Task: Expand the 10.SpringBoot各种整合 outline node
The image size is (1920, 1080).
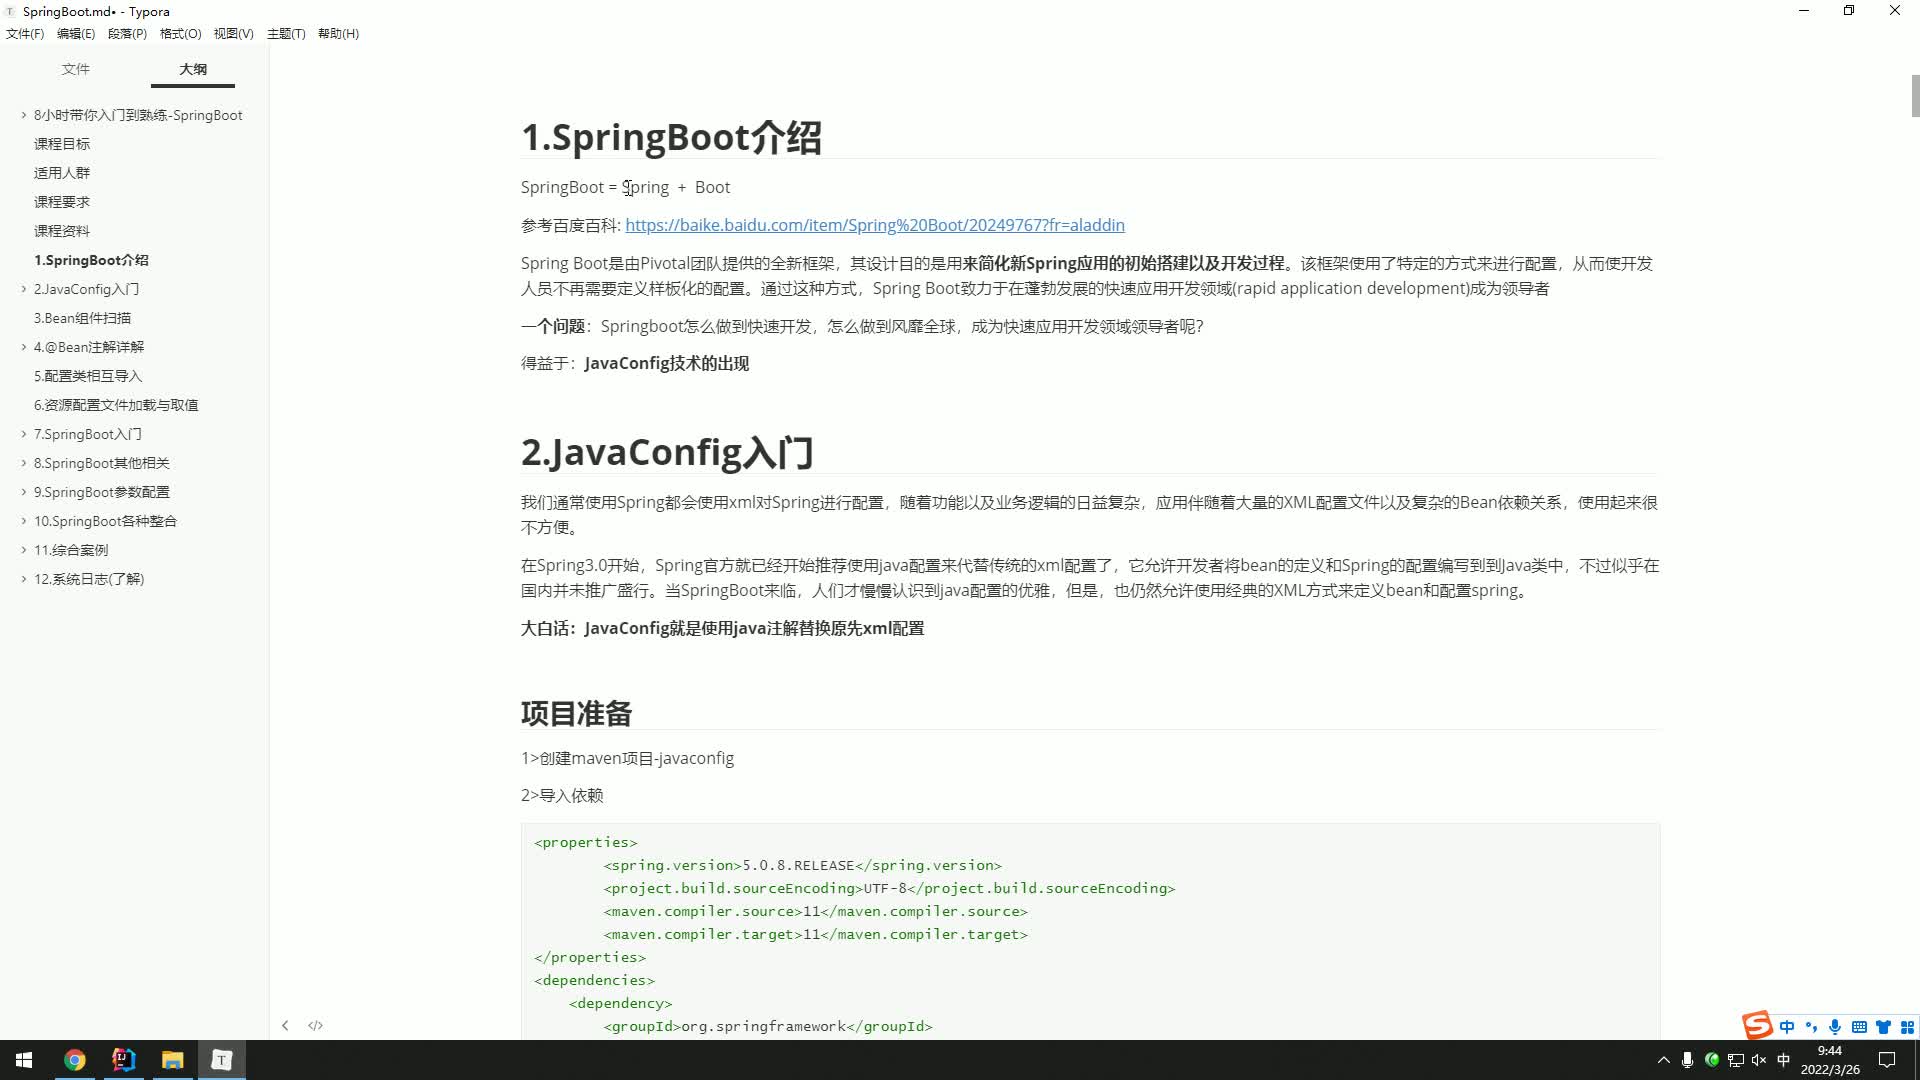Action: click(x=24, y=521)
